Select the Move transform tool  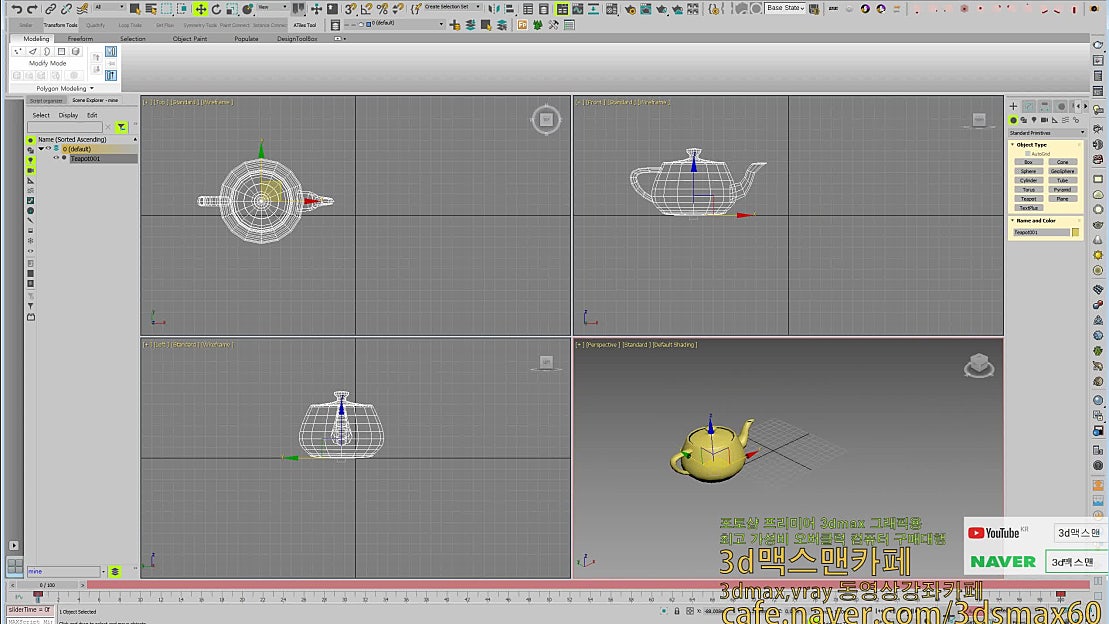200,9
